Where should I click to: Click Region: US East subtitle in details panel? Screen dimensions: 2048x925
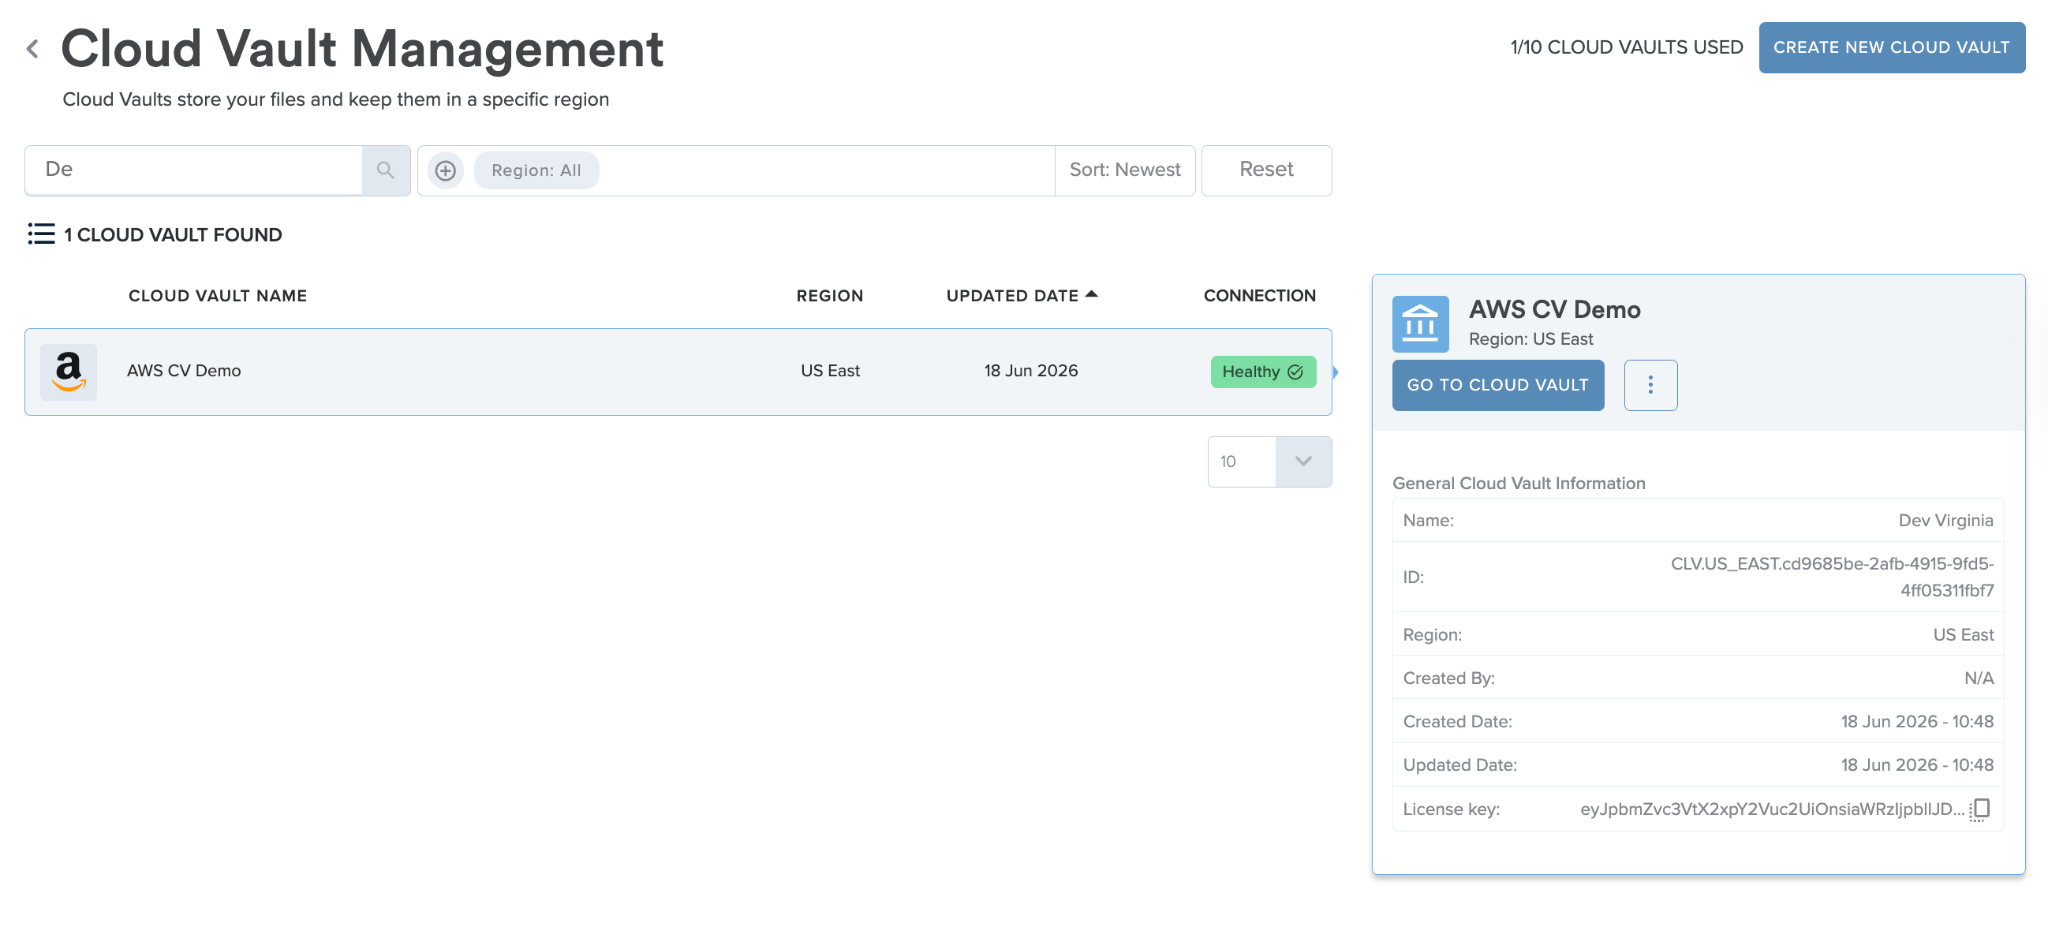click(x=1531, y=340)
